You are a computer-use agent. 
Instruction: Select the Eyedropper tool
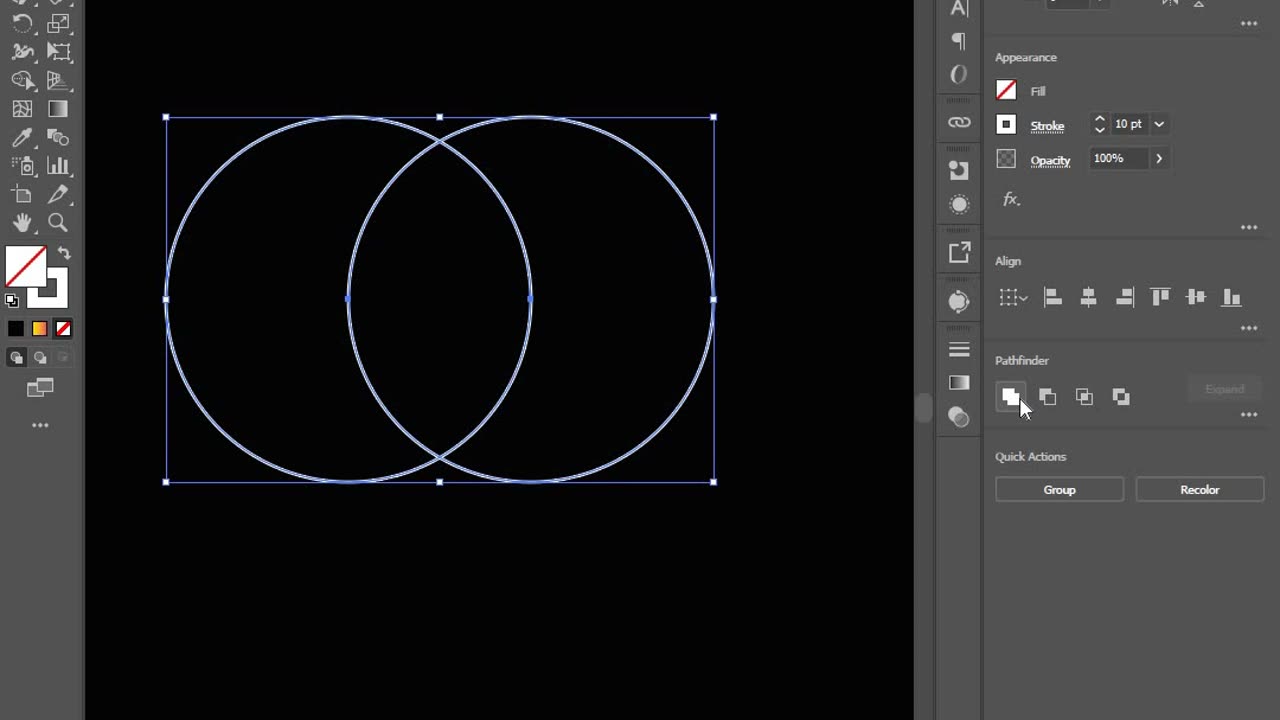[22, 138]
